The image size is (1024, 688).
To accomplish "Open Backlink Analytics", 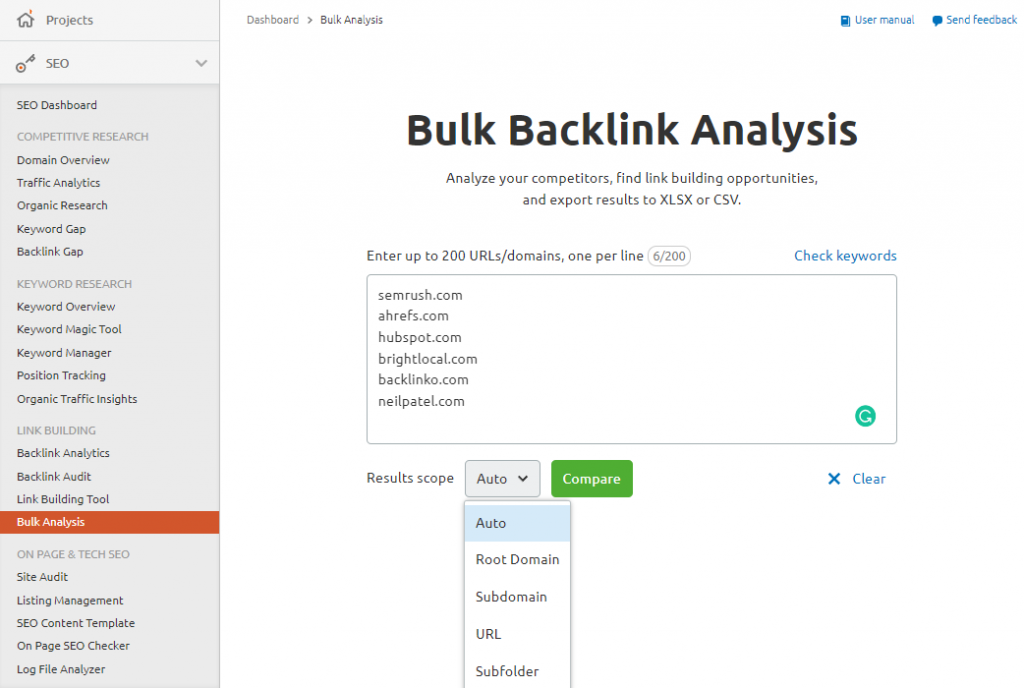I will pos(63,453).
